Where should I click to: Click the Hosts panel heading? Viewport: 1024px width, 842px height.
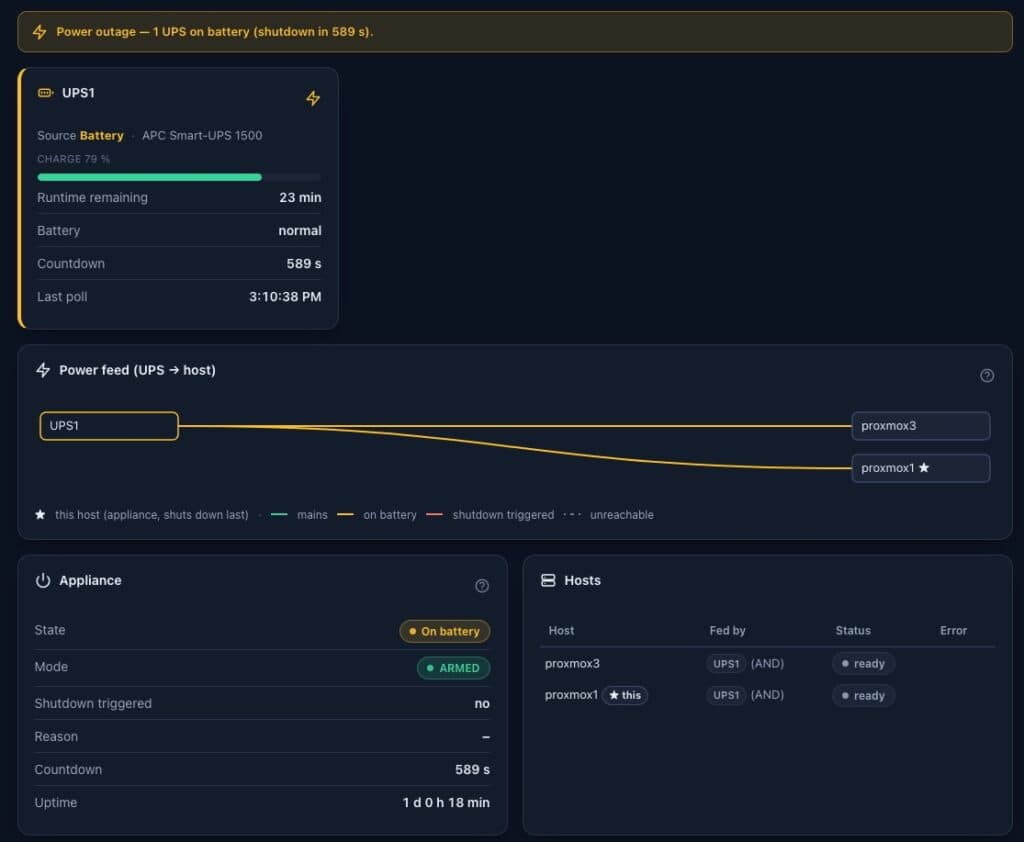tap(583, 580)
